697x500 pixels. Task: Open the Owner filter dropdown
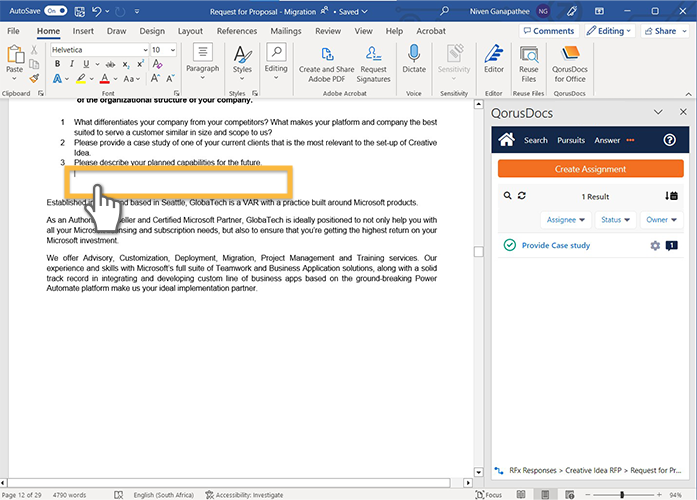tap(661, 220)
